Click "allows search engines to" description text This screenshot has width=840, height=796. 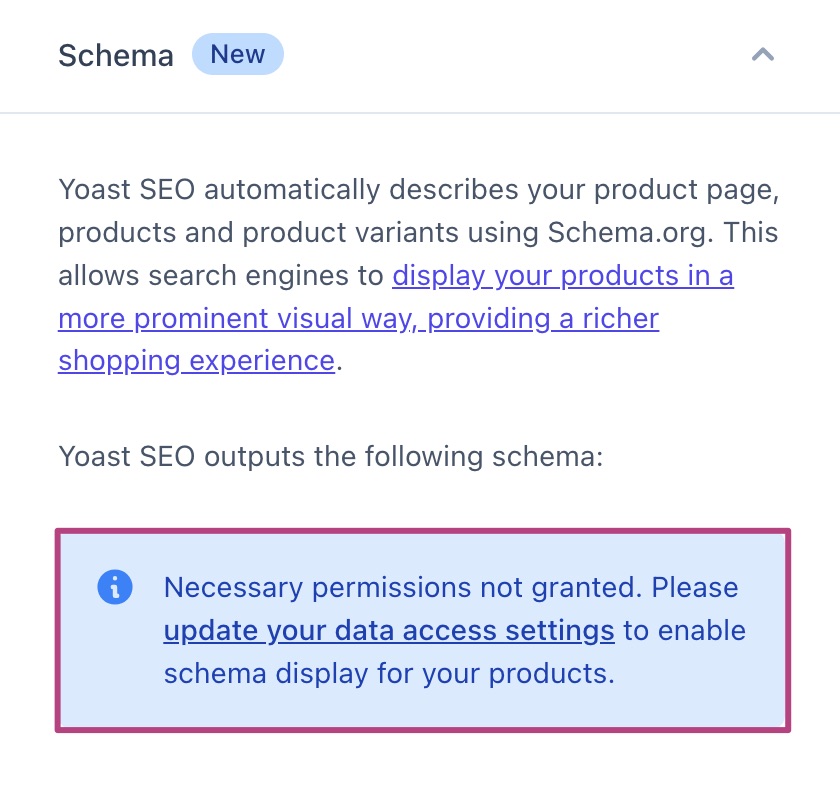[221, 276]
